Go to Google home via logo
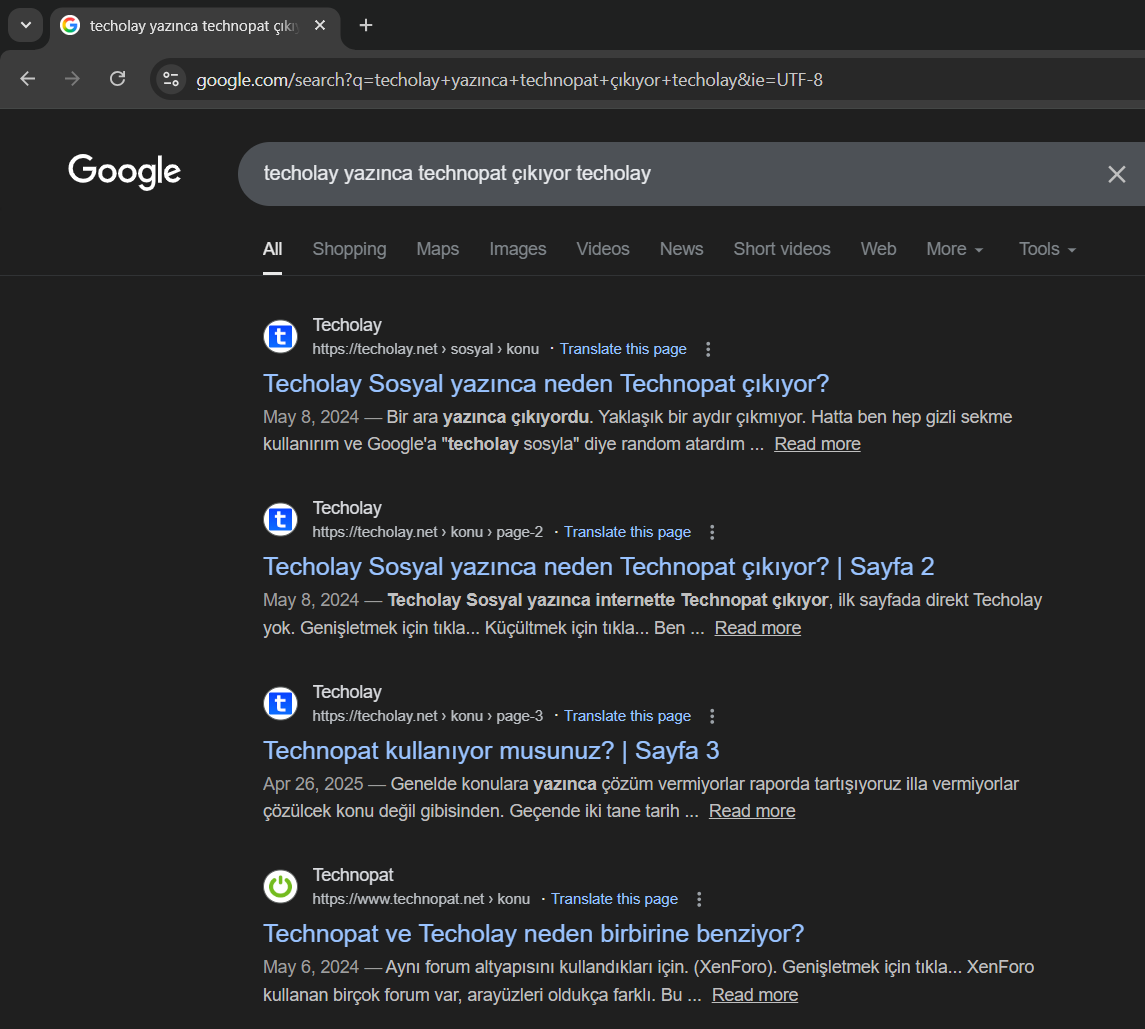 (x=124, y=171)
